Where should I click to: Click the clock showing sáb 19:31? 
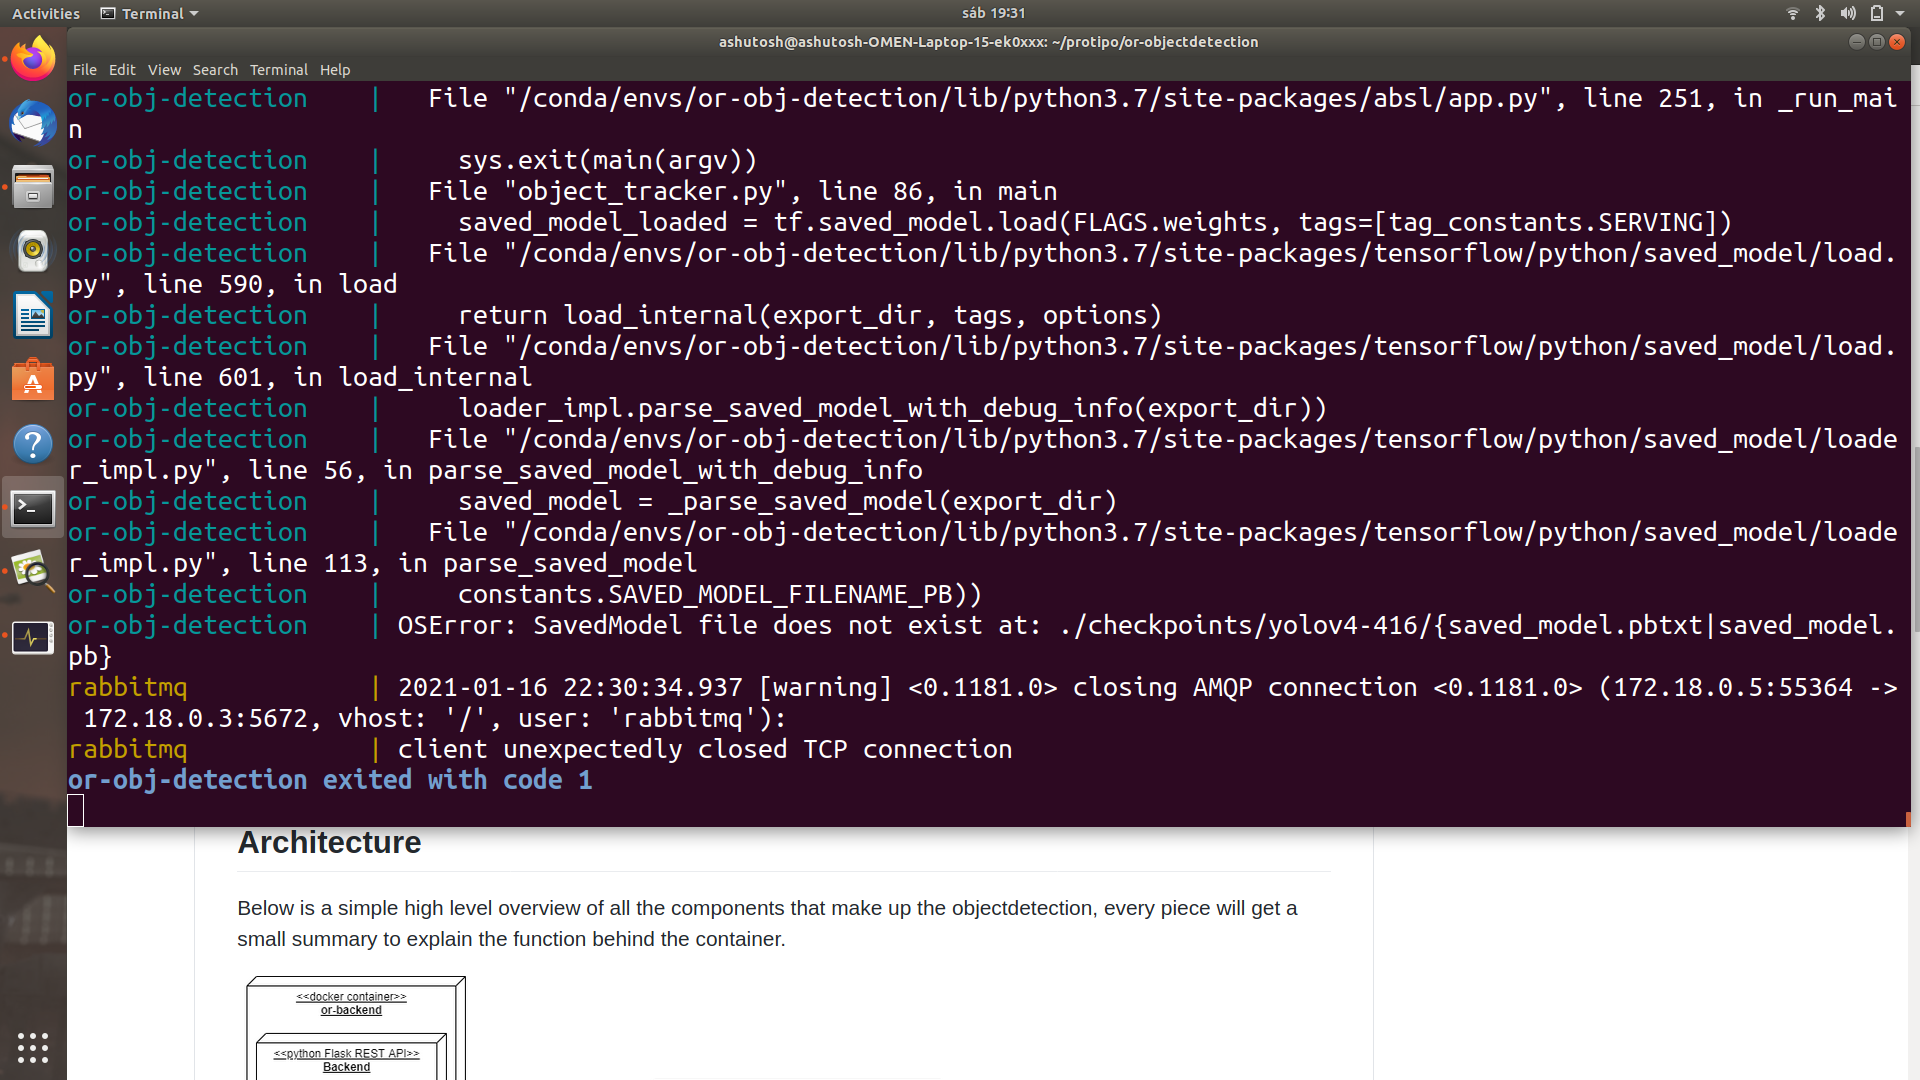(x=995, y=13)
